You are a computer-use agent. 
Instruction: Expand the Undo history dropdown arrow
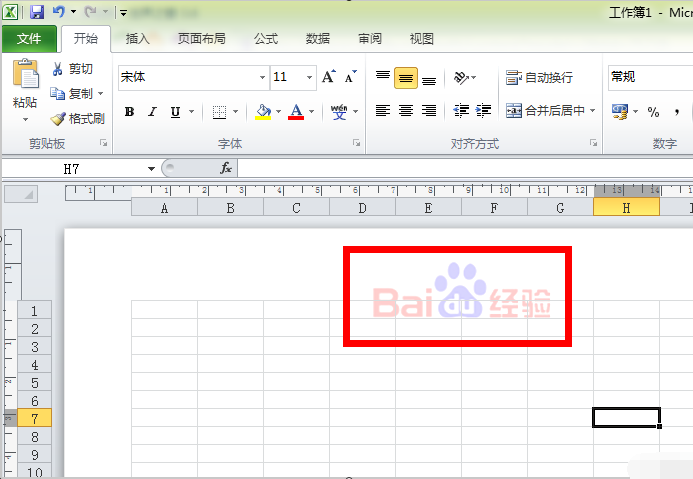point(73,12)
